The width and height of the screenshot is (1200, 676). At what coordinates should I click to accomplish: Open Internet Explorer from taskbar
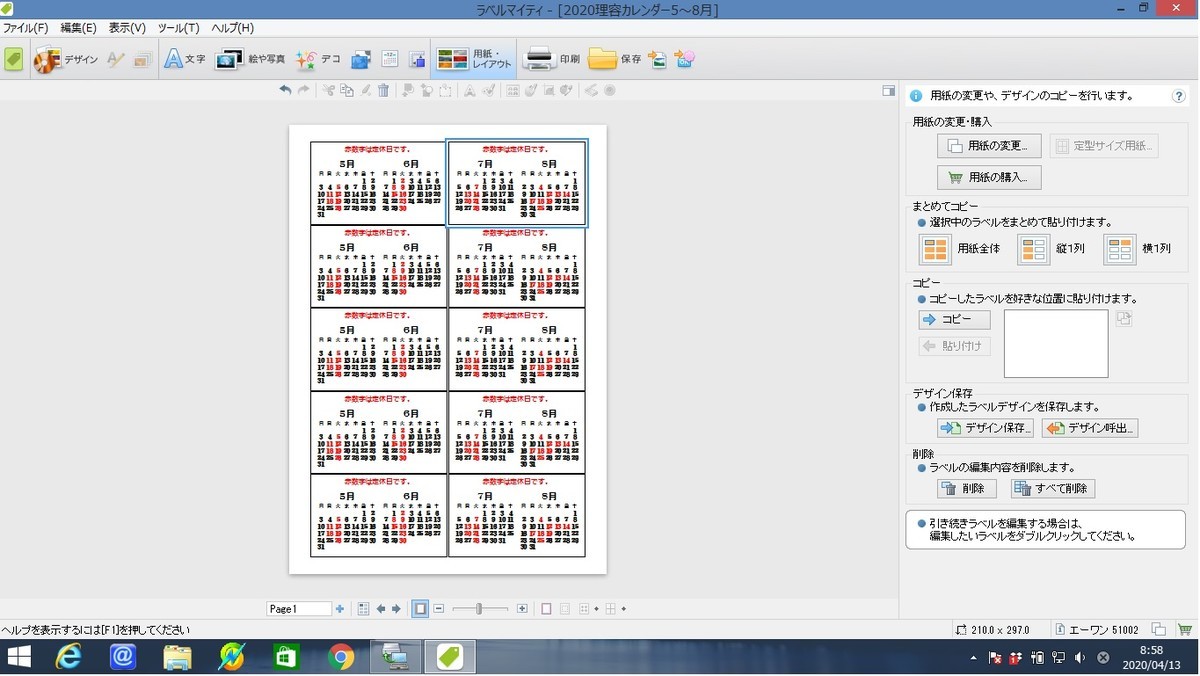pyautogui.click(x=69, y=657)
